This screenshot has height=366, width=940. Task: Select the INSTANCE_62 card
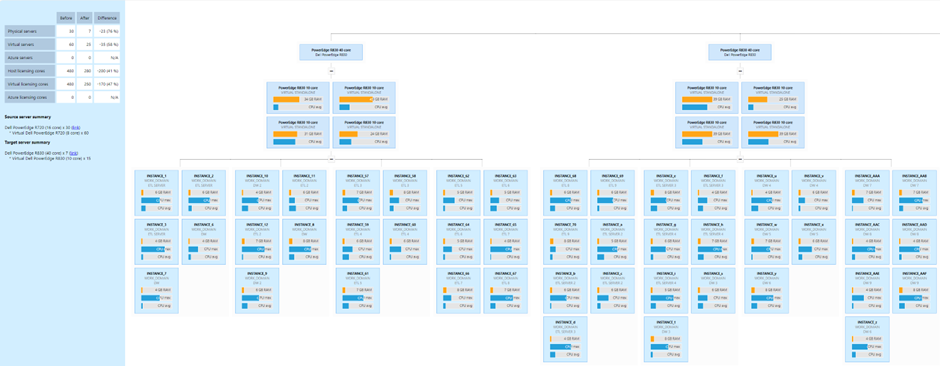tap(459, 193)
